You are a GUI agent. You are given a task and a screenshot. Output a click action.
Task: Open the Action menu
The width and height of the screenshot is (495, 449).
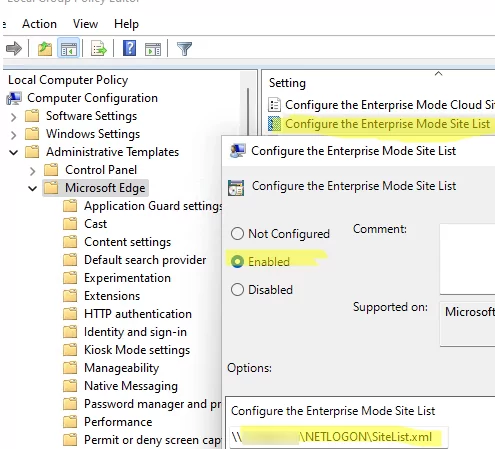[x=39, y=24]
